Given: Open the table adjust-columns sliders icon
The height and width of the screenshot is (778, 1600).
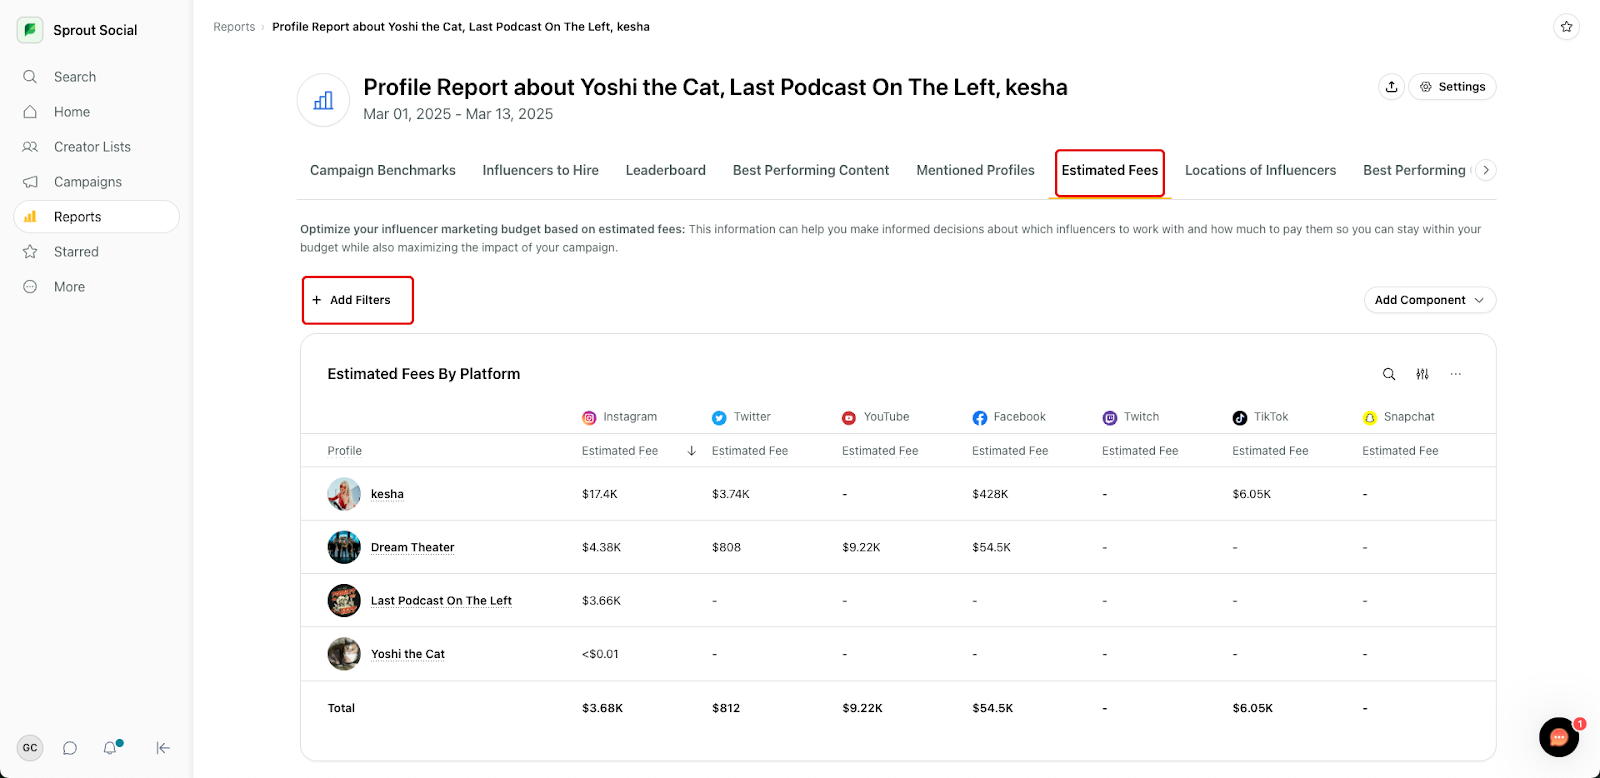Looking at the screenshot, I should tap(1422, 374).
